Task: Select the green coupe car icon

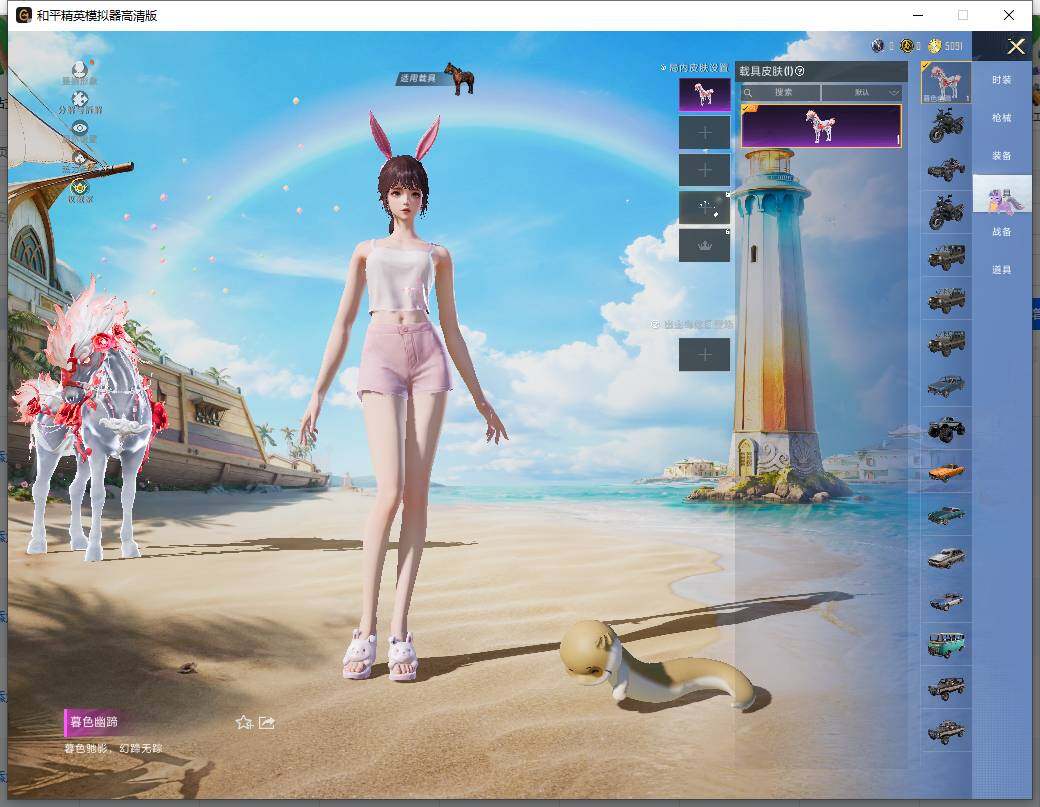Action: coord(946,515)
